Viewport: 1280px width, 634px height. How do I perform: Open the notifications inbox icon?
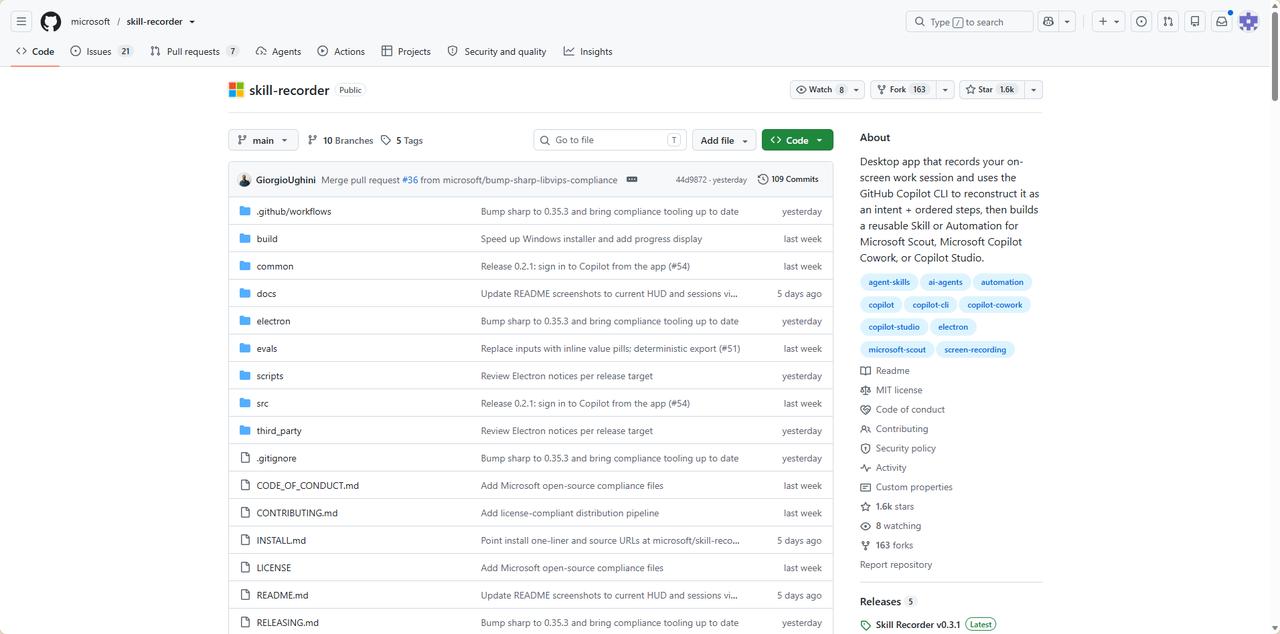(1222, 21)
